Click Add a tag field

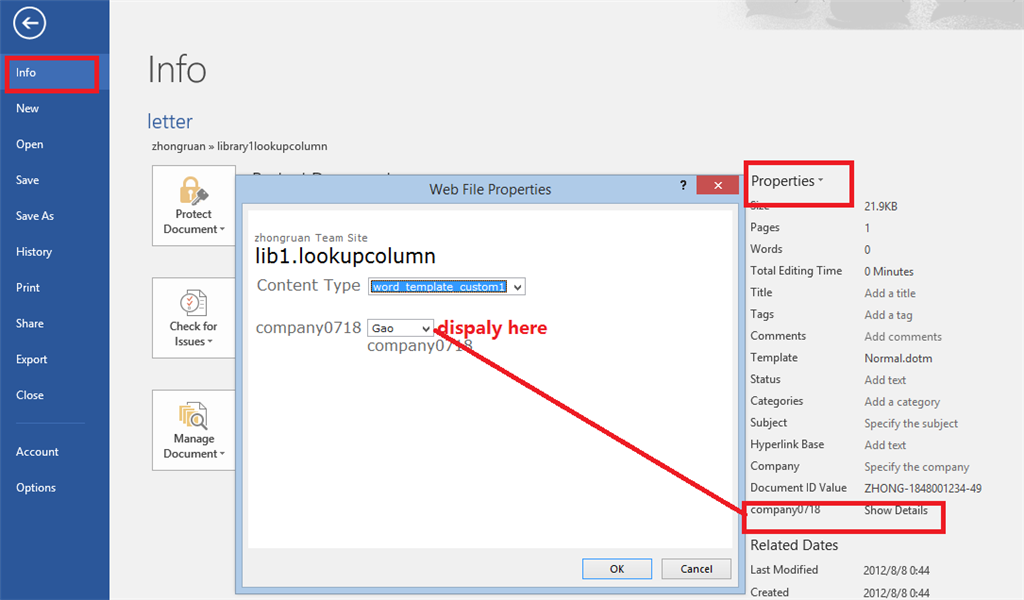888,315
